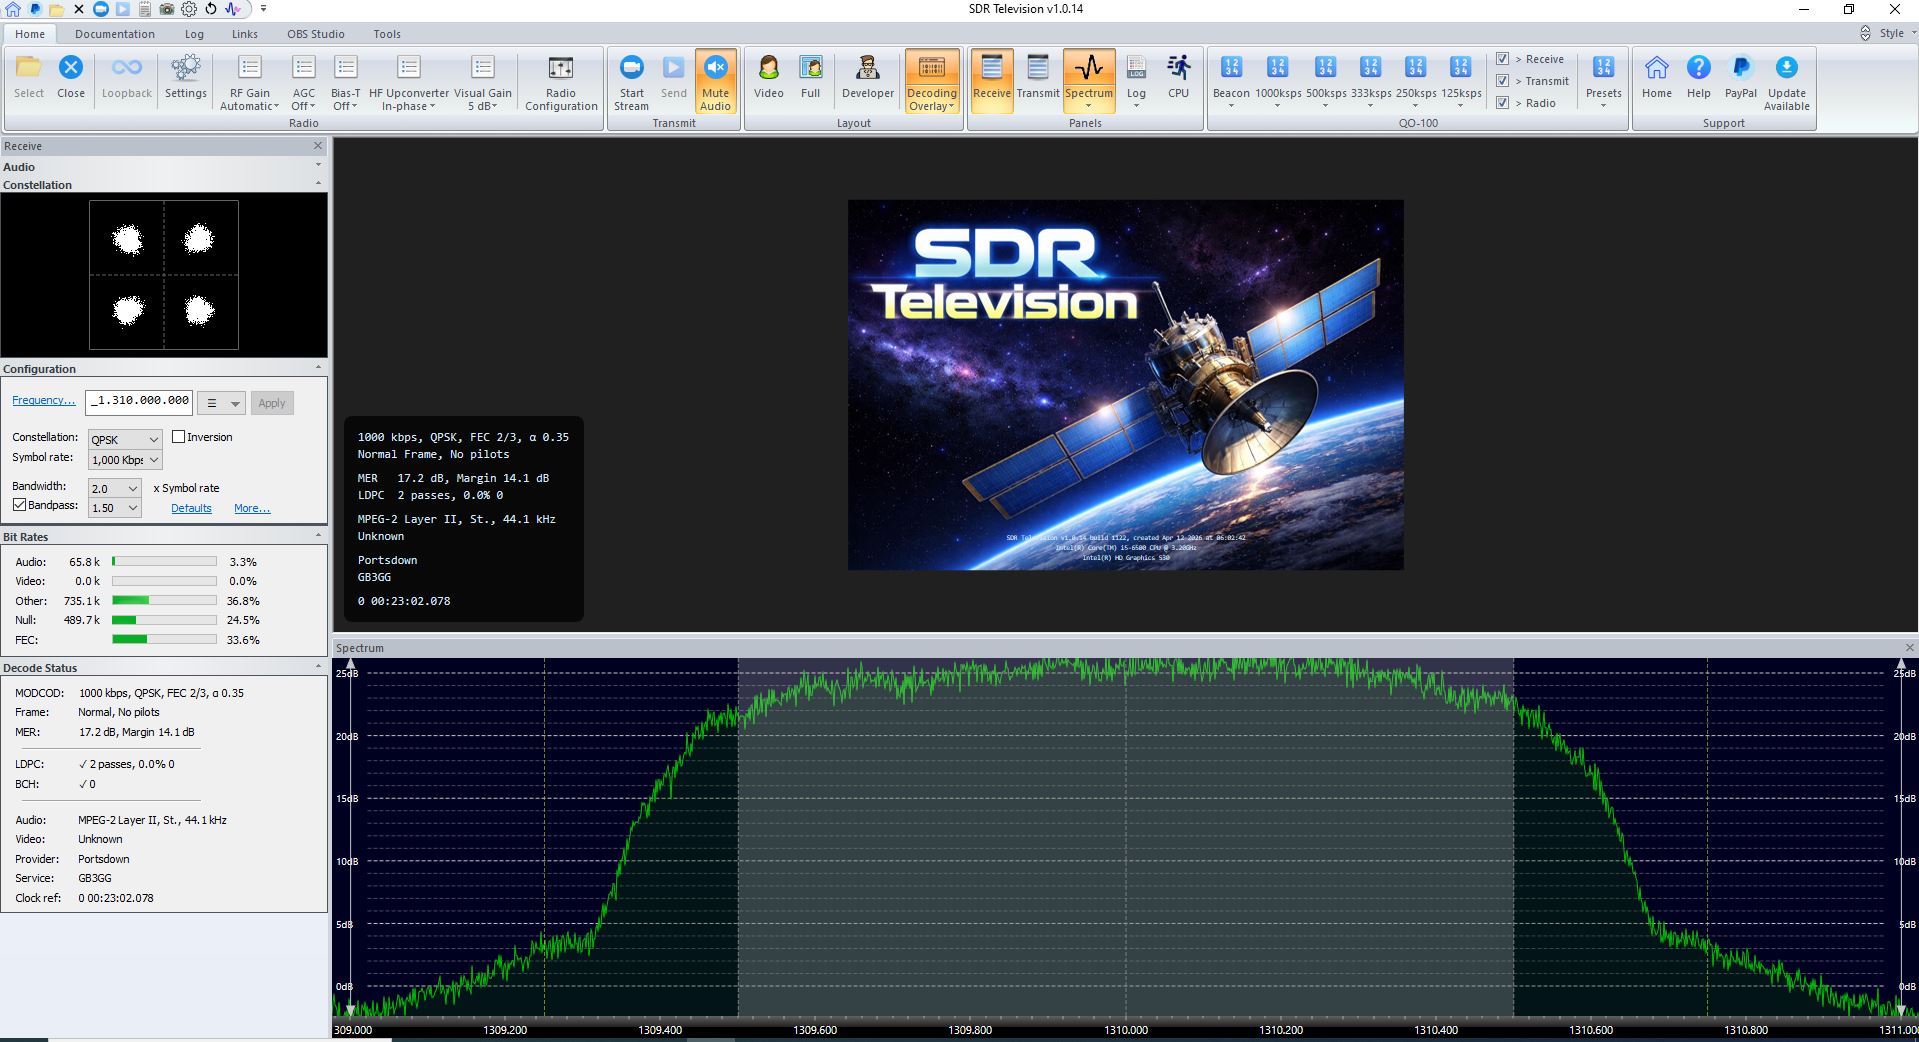Open the Bias-T Off dropdown
This screenshot has width=1919, height=1042.
pos(346,82)
